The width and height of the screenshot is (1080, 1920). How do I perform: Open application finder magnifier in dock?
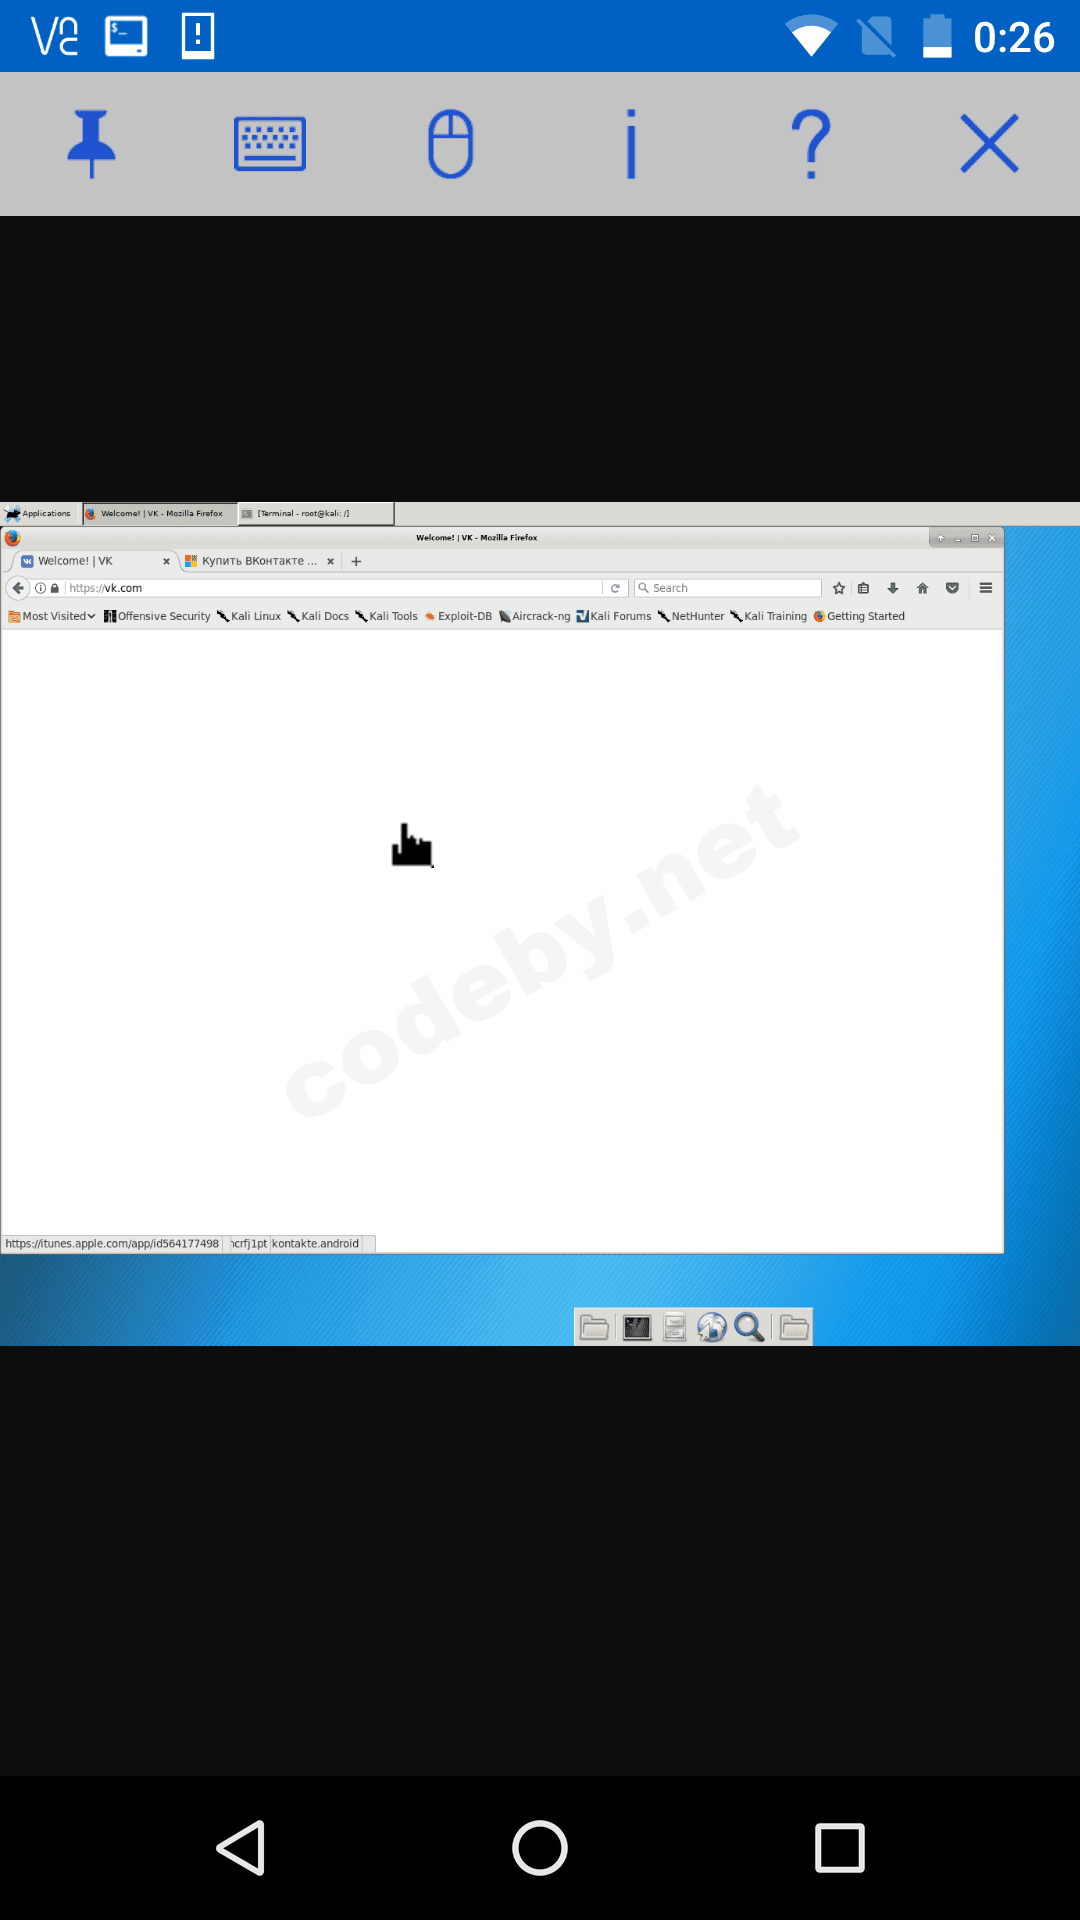(749, 1327)
